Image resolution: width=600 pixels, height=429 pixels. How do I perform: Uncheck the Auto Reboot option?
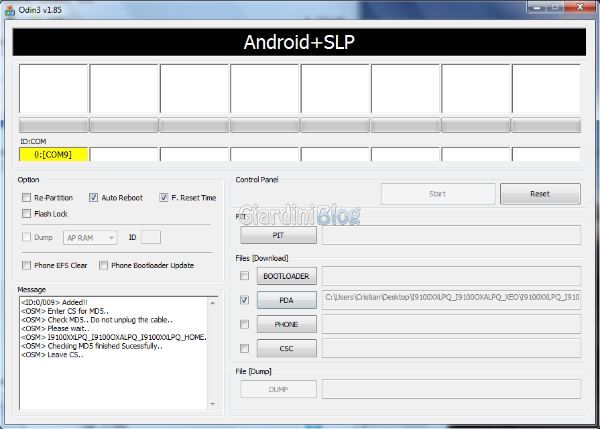coord(93,197)
